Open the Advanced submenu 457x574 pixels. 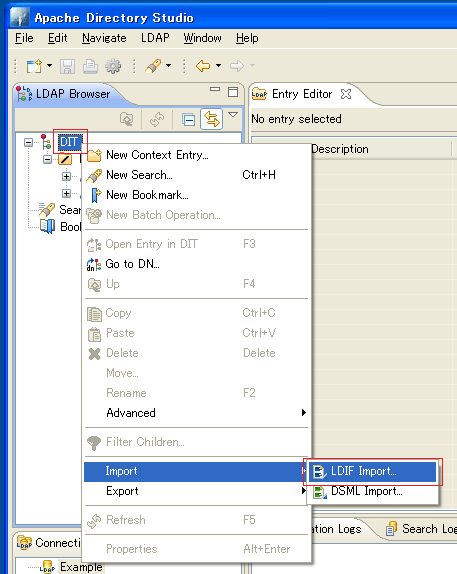(196, 413)
